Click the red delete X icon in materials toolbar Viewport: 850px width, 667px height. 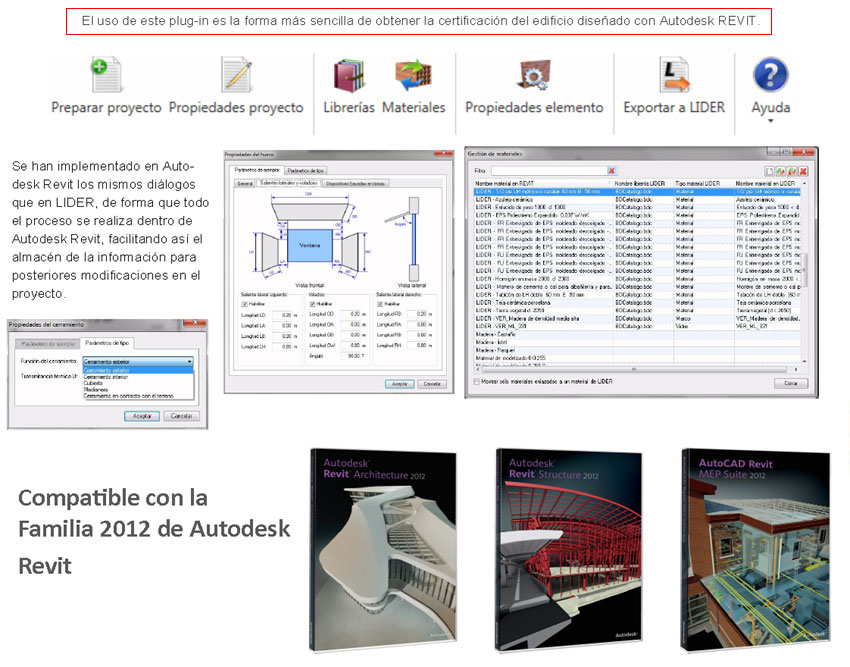[x=803, y=171]
